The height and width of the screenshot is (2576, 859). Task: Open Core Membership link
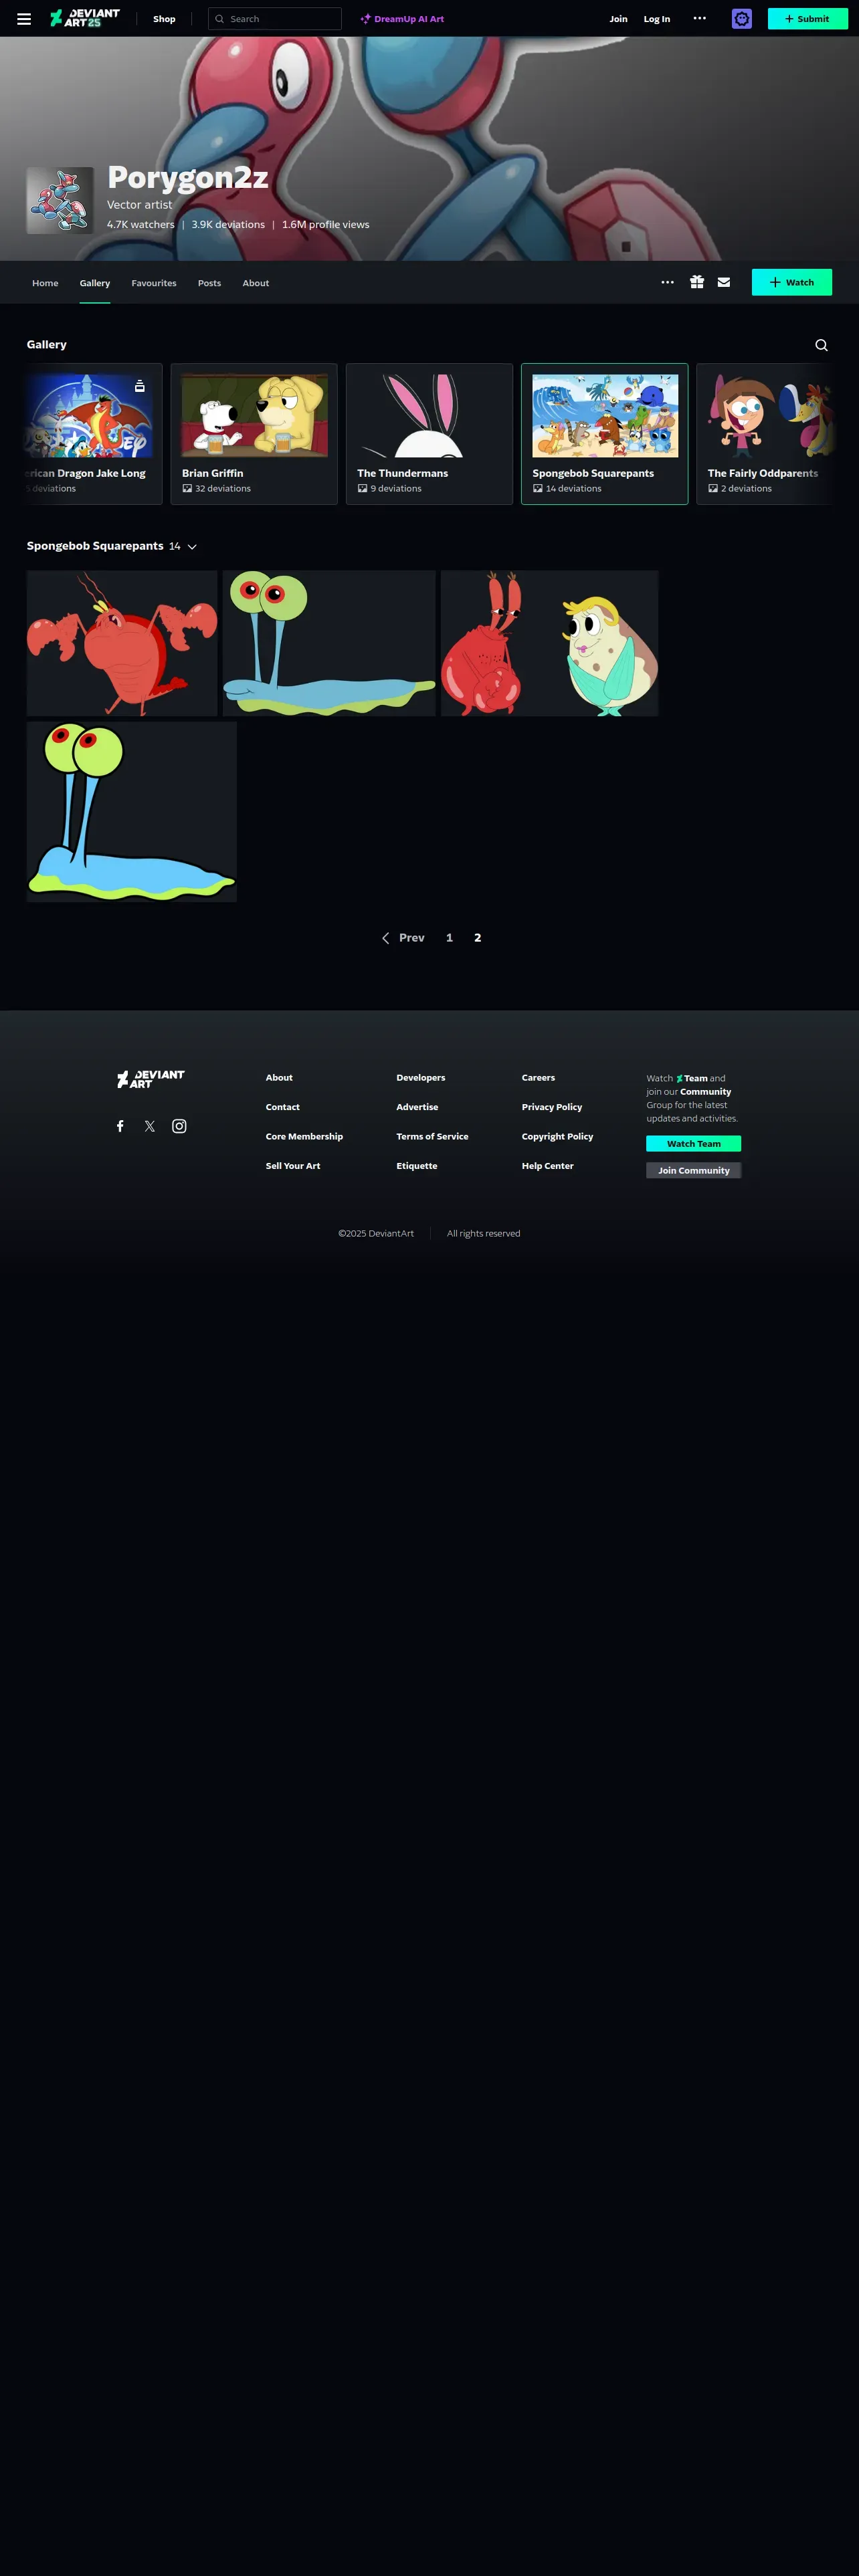point(304,1137)
